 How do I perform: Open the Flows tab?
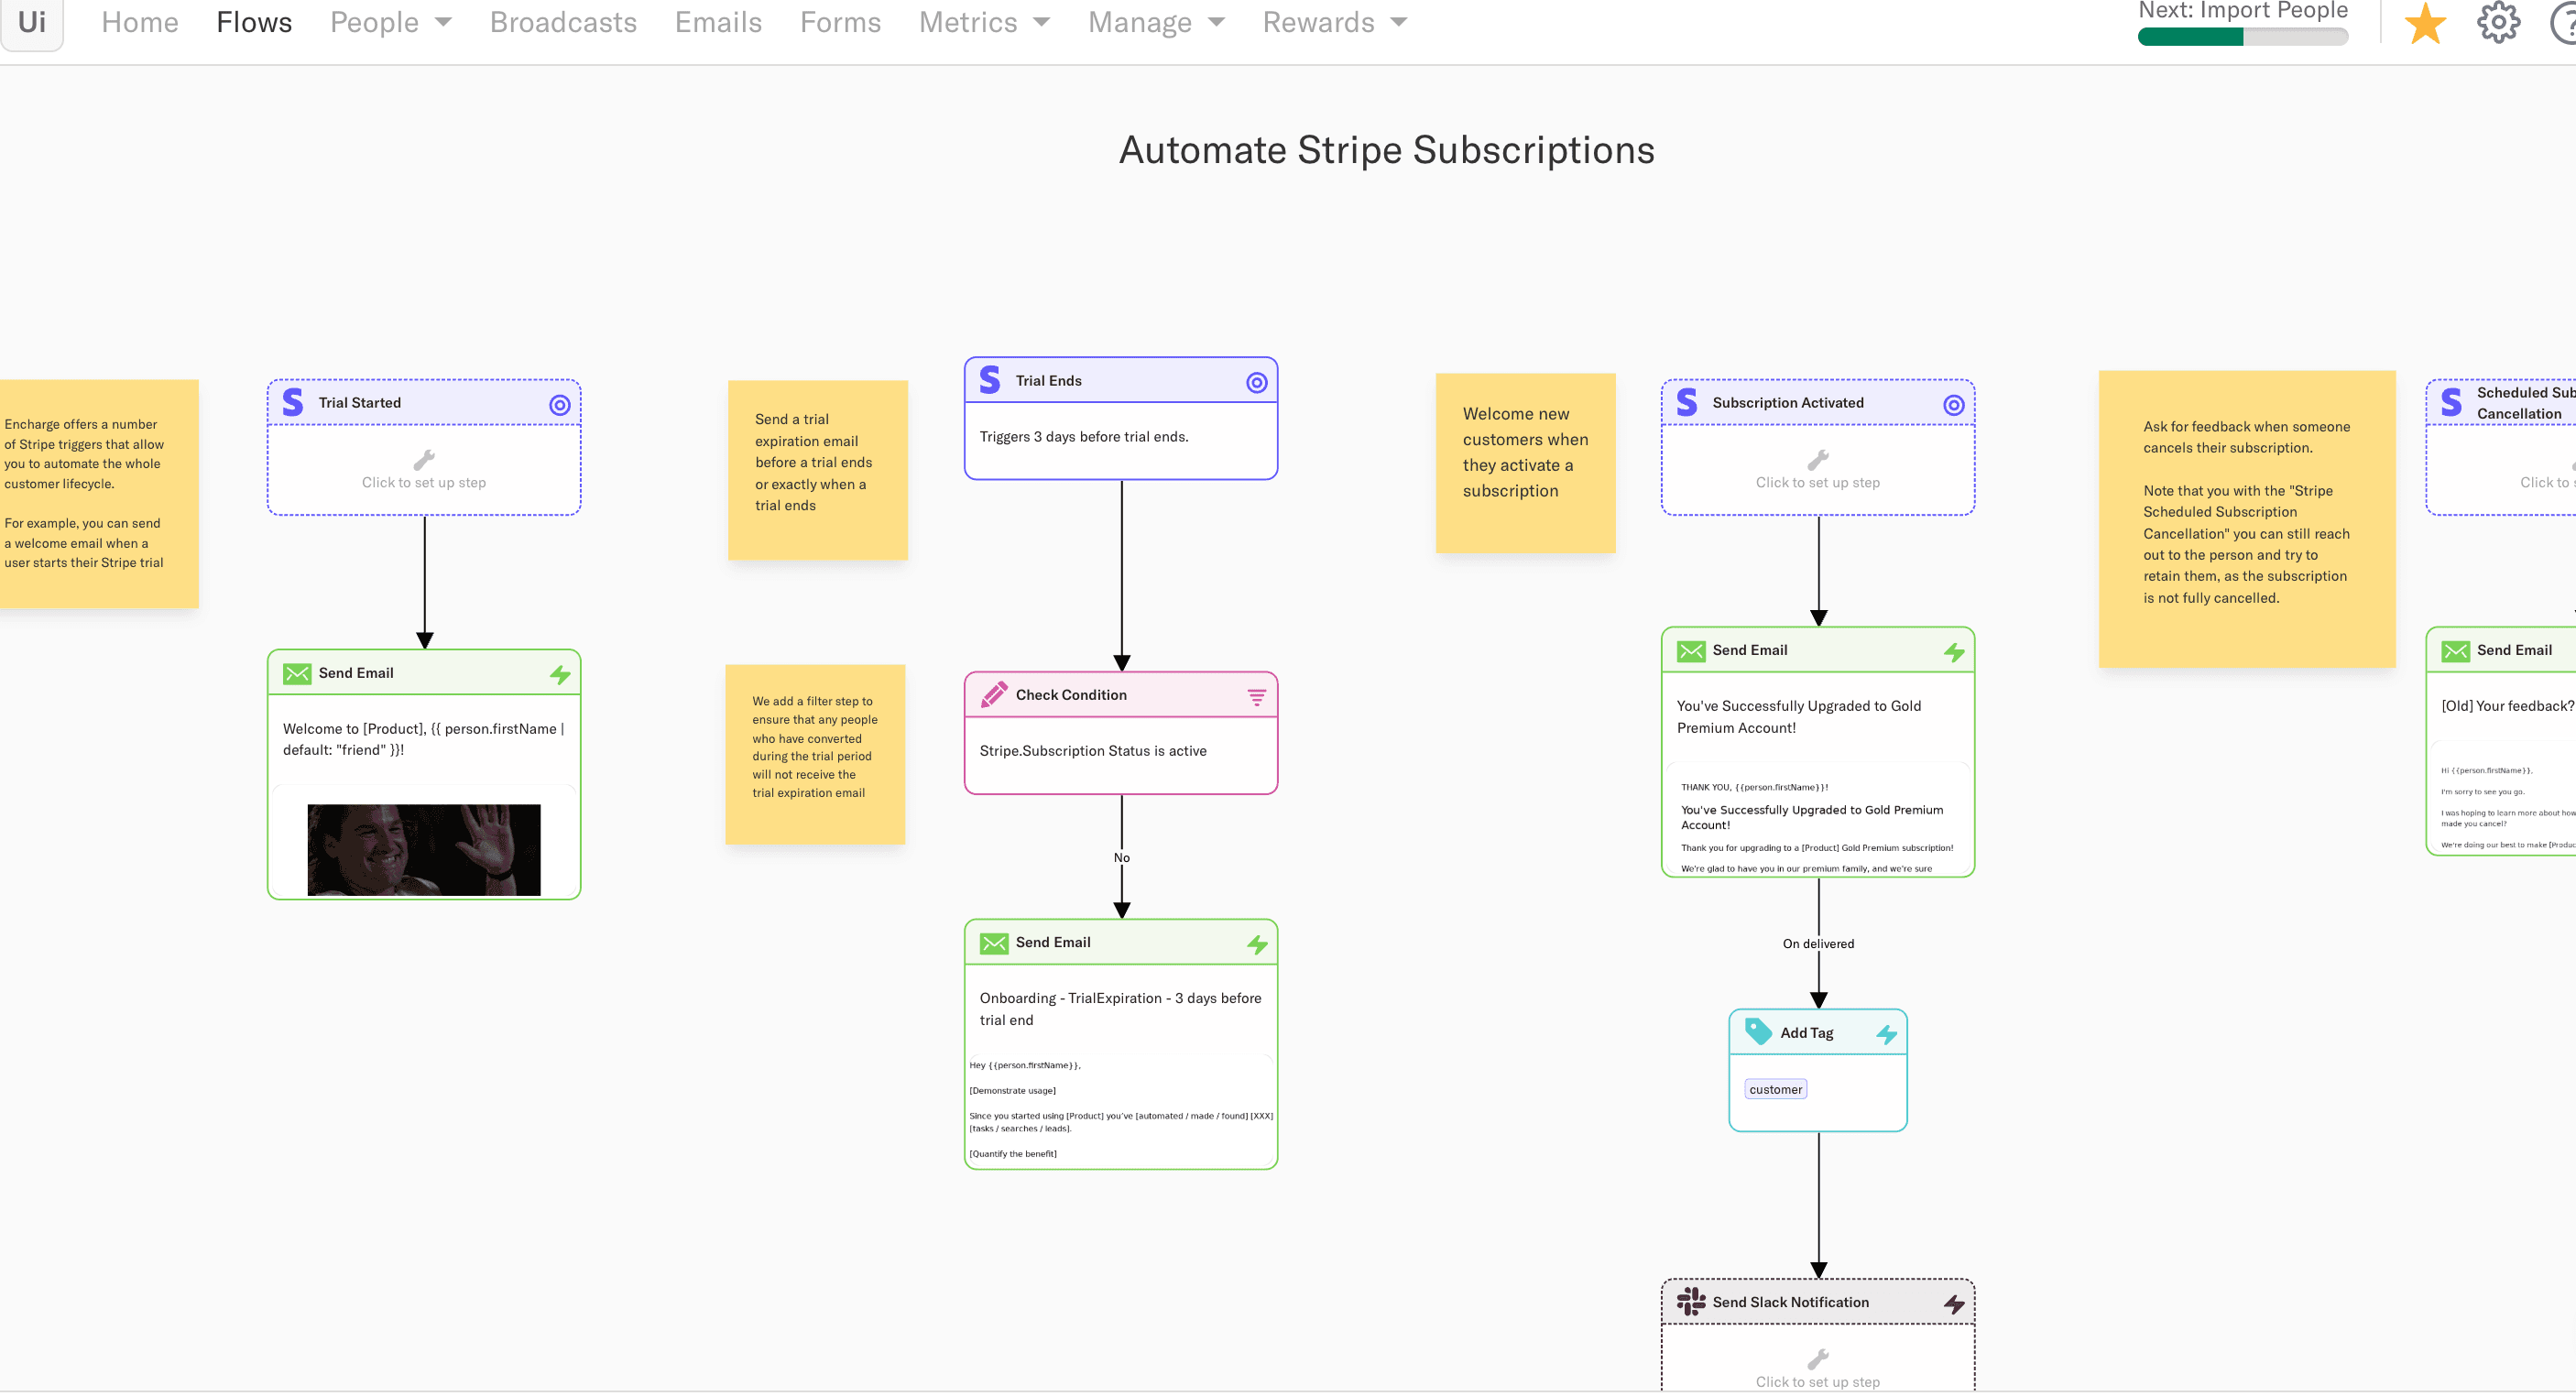pyautogui.click(x=254, y=22)
